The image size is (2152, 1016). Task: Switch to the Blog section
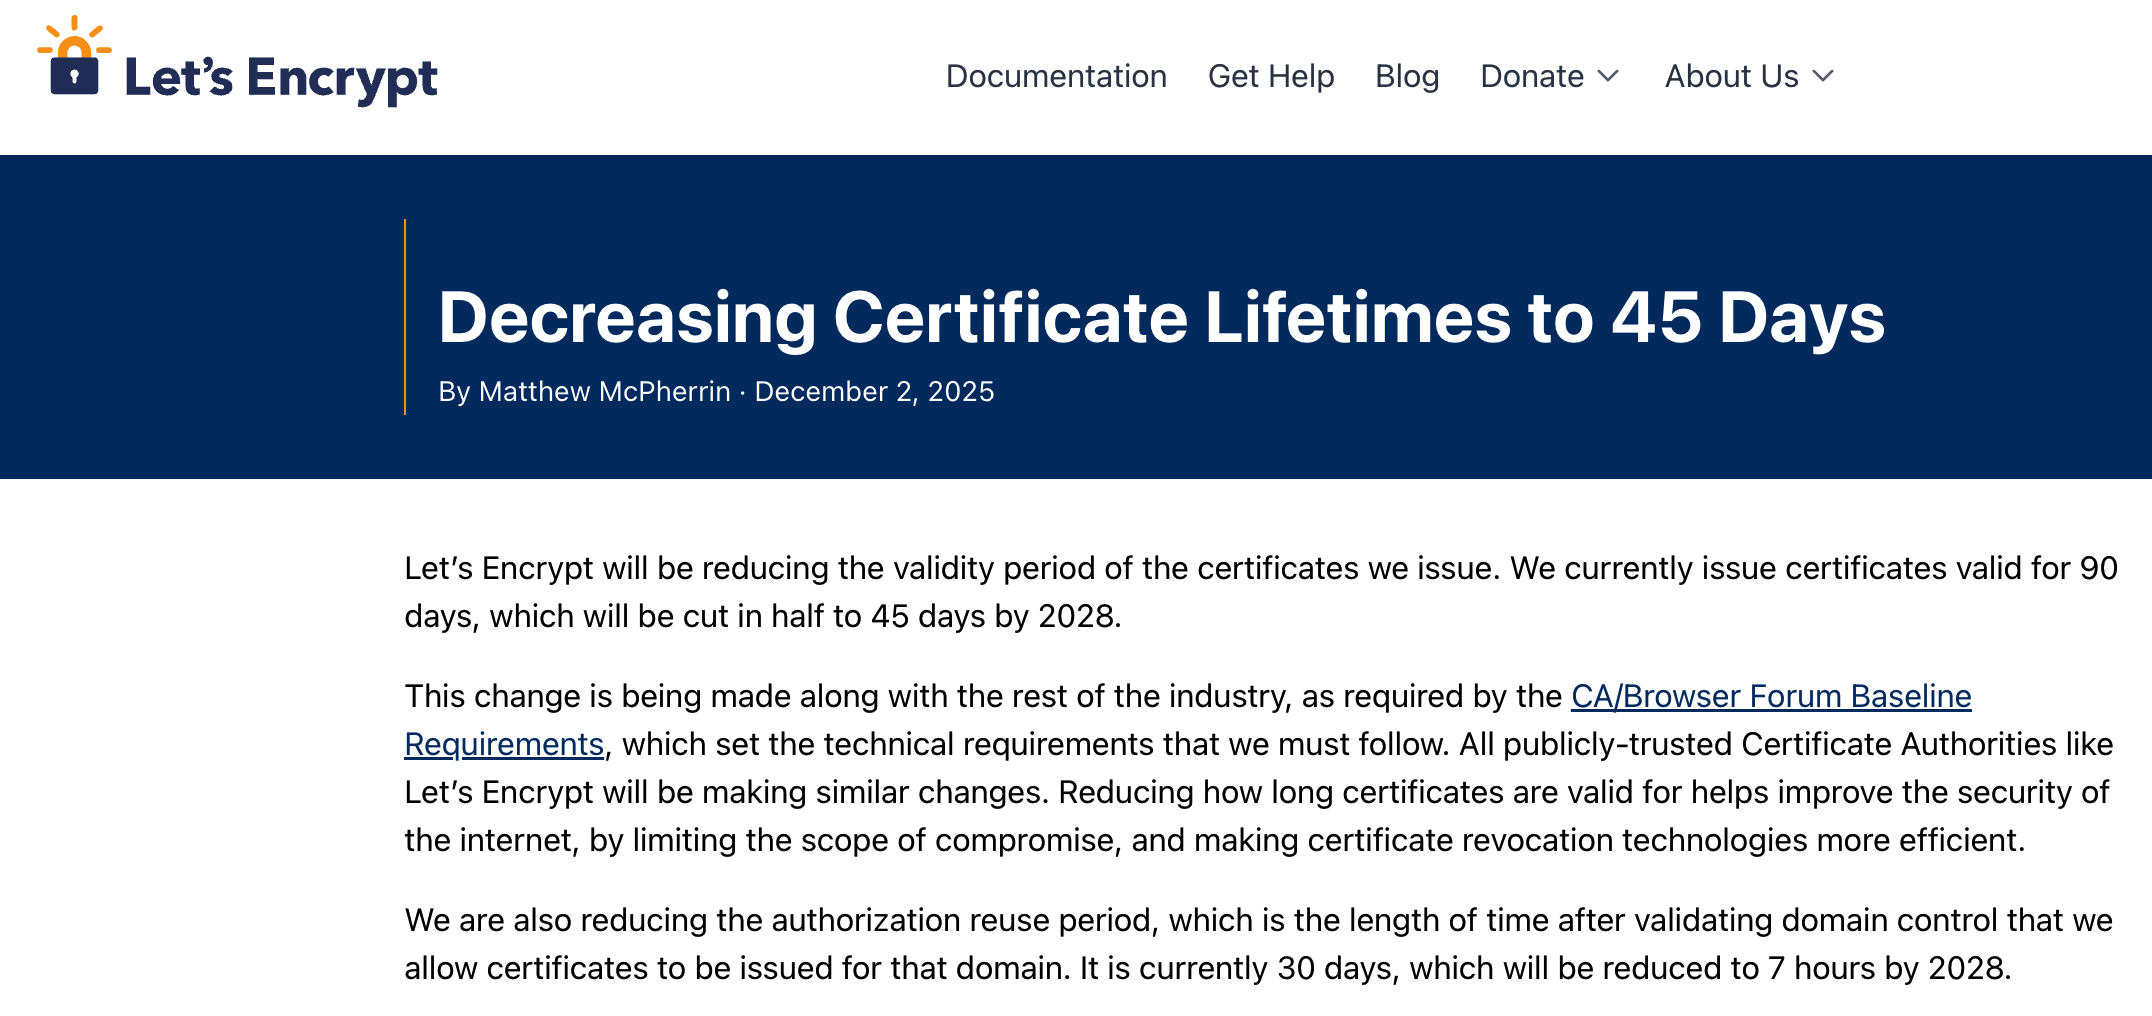pyautogui.click(x=1407, y=76)
